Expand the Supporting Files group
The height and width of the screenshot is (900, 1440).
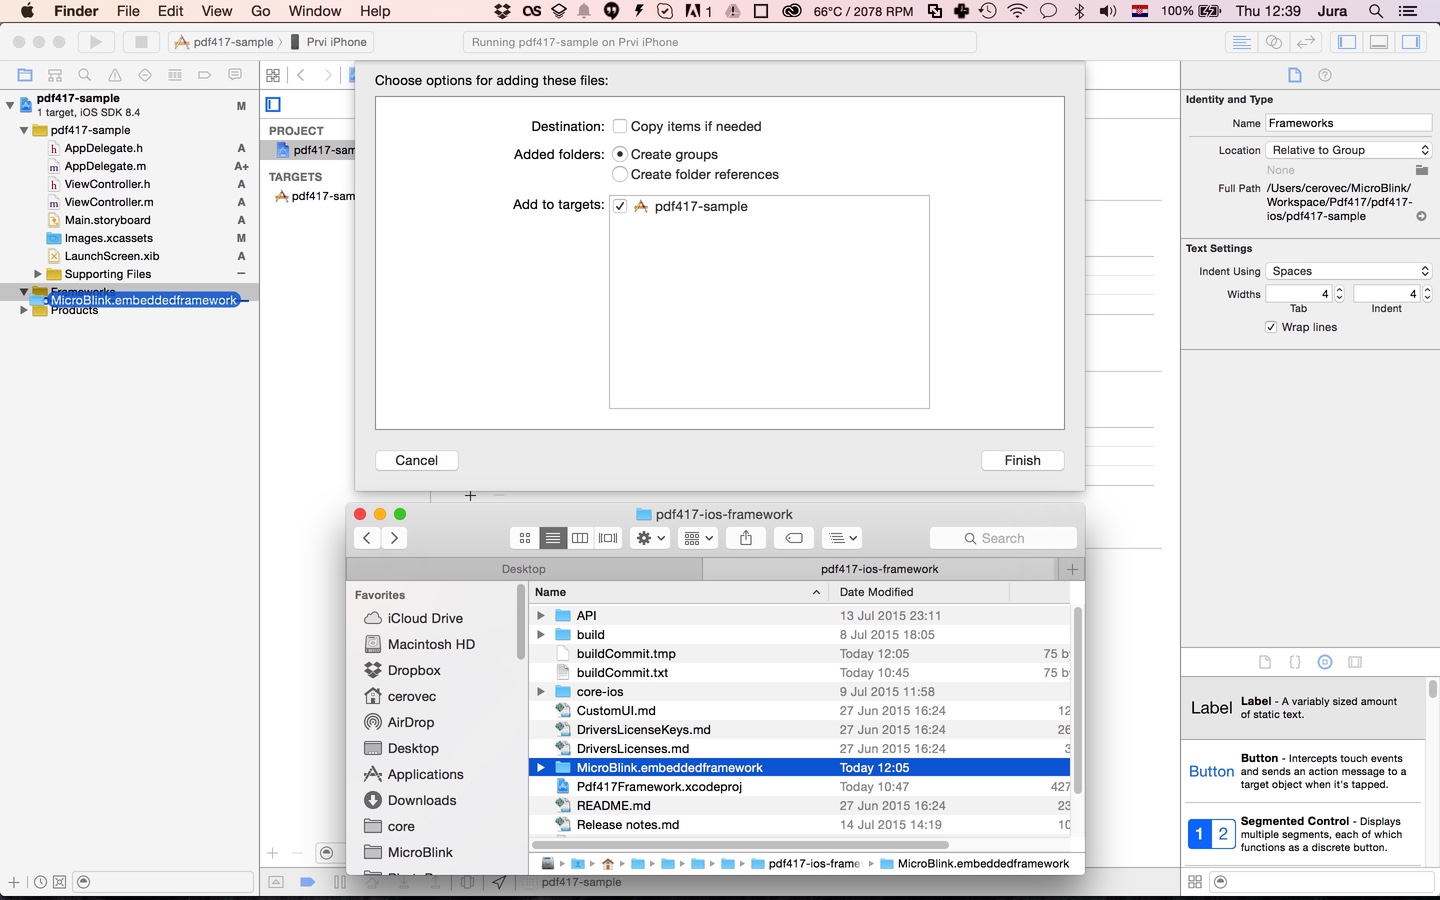pyautogui.click(x=38, y=274)
